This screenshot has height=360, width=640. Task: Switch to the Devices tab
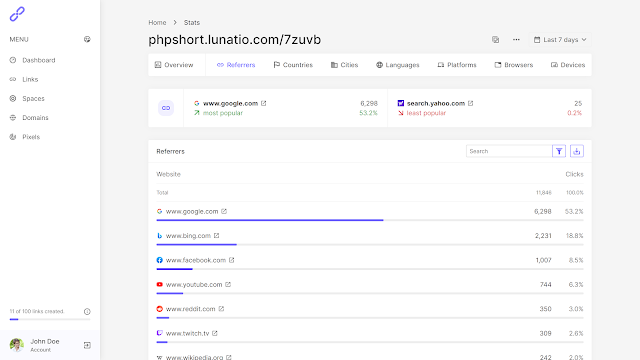(568, 65)
